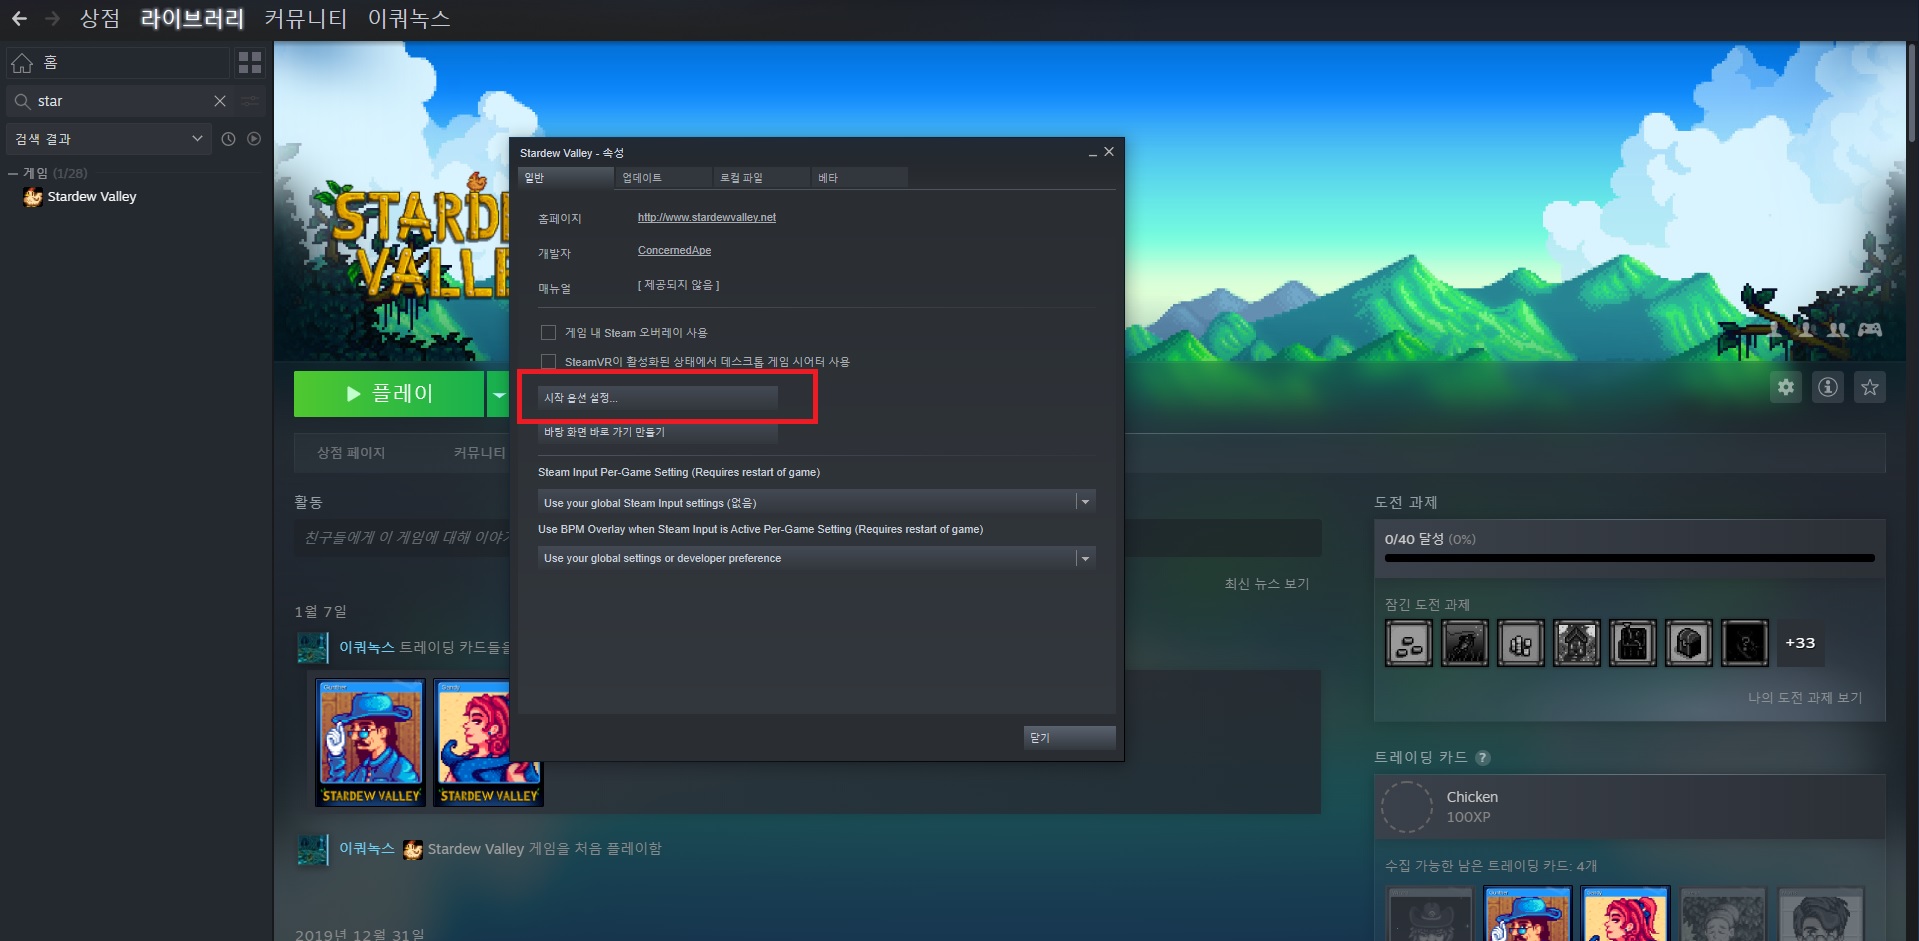Minimize the properties dialog
This screenshot has width=1919, height=941.
(1092, 153)
